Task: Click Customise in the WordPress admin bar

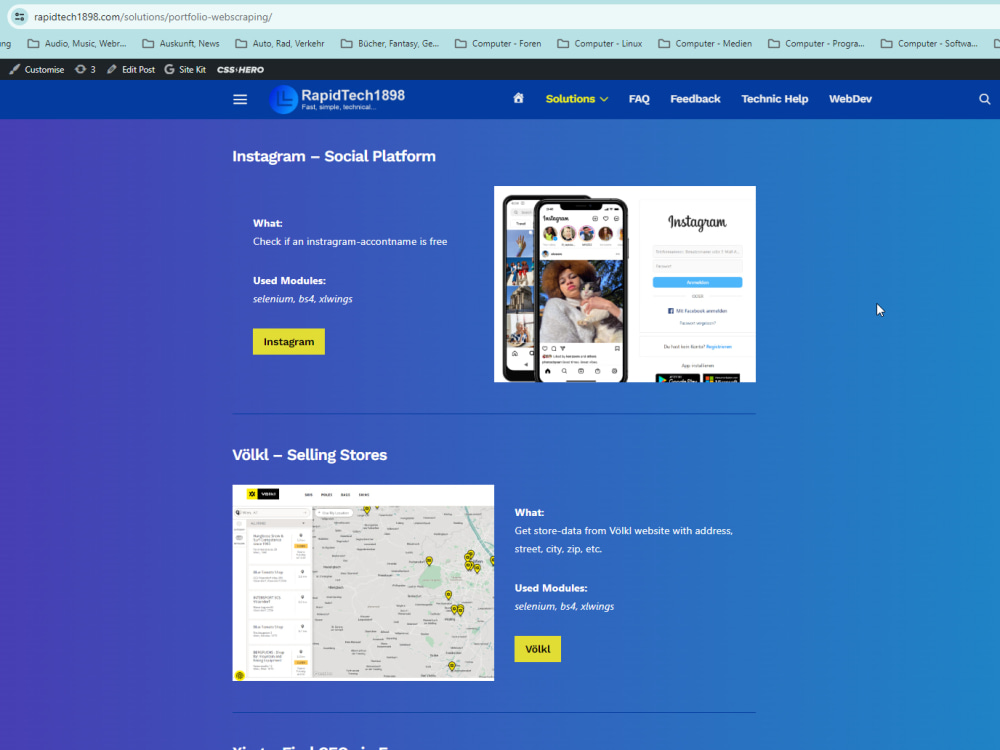Action: click(37, 70)
